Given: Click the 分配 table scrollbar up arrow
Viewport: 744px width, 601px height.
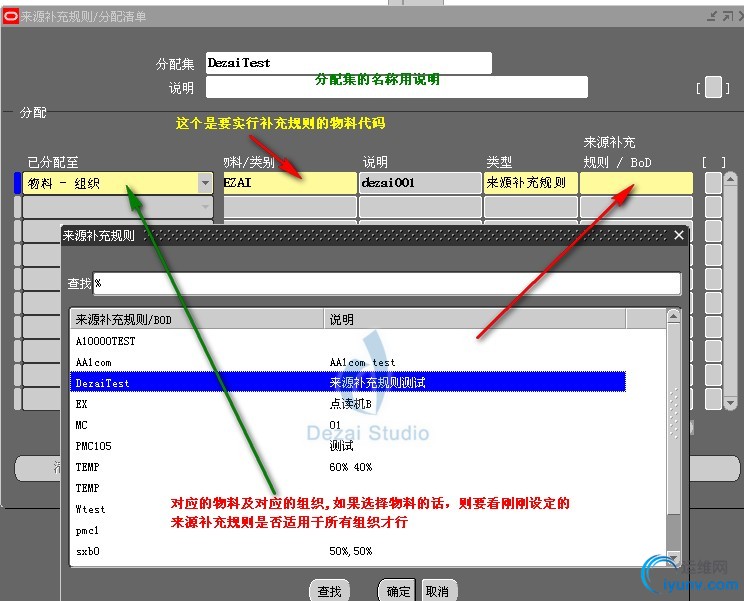Looking at the screenshot, I should pyautogui.click(x=730, y=179).
